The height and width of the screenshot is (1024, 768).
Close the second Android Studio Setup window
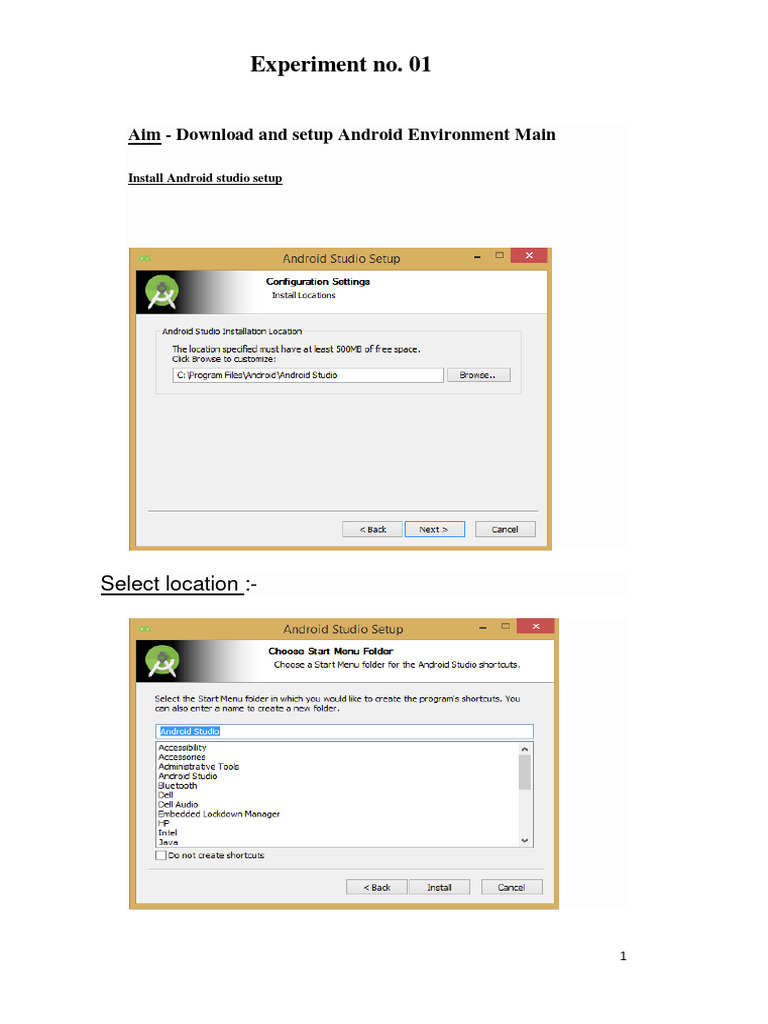pos(536,626)
